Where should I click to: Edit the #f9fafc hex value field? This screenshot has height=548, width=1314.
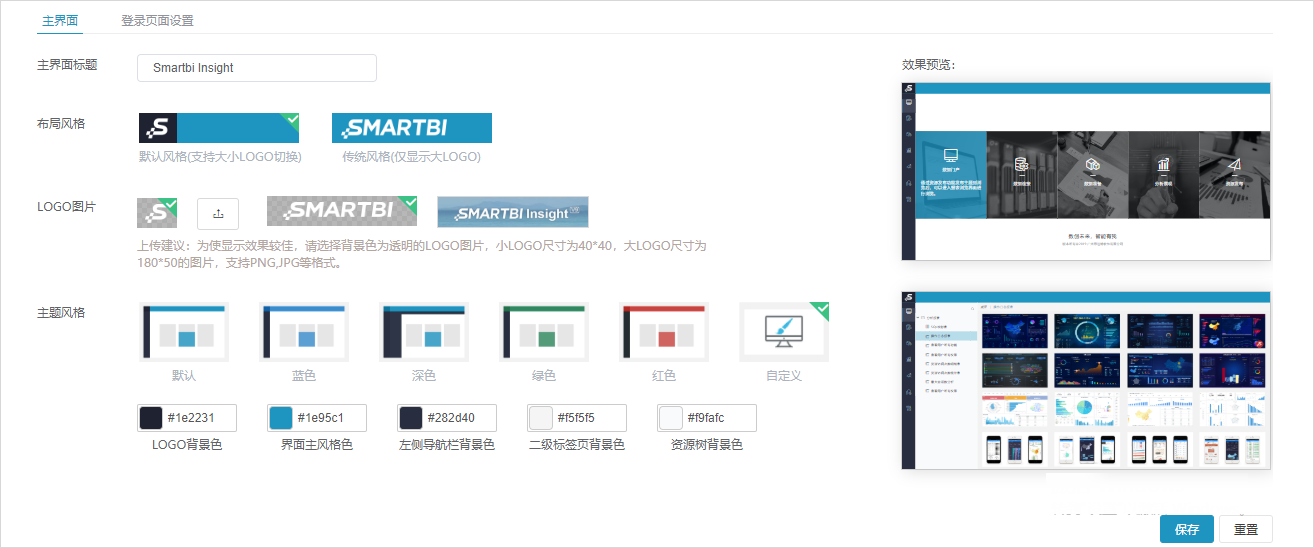(721, 418)
